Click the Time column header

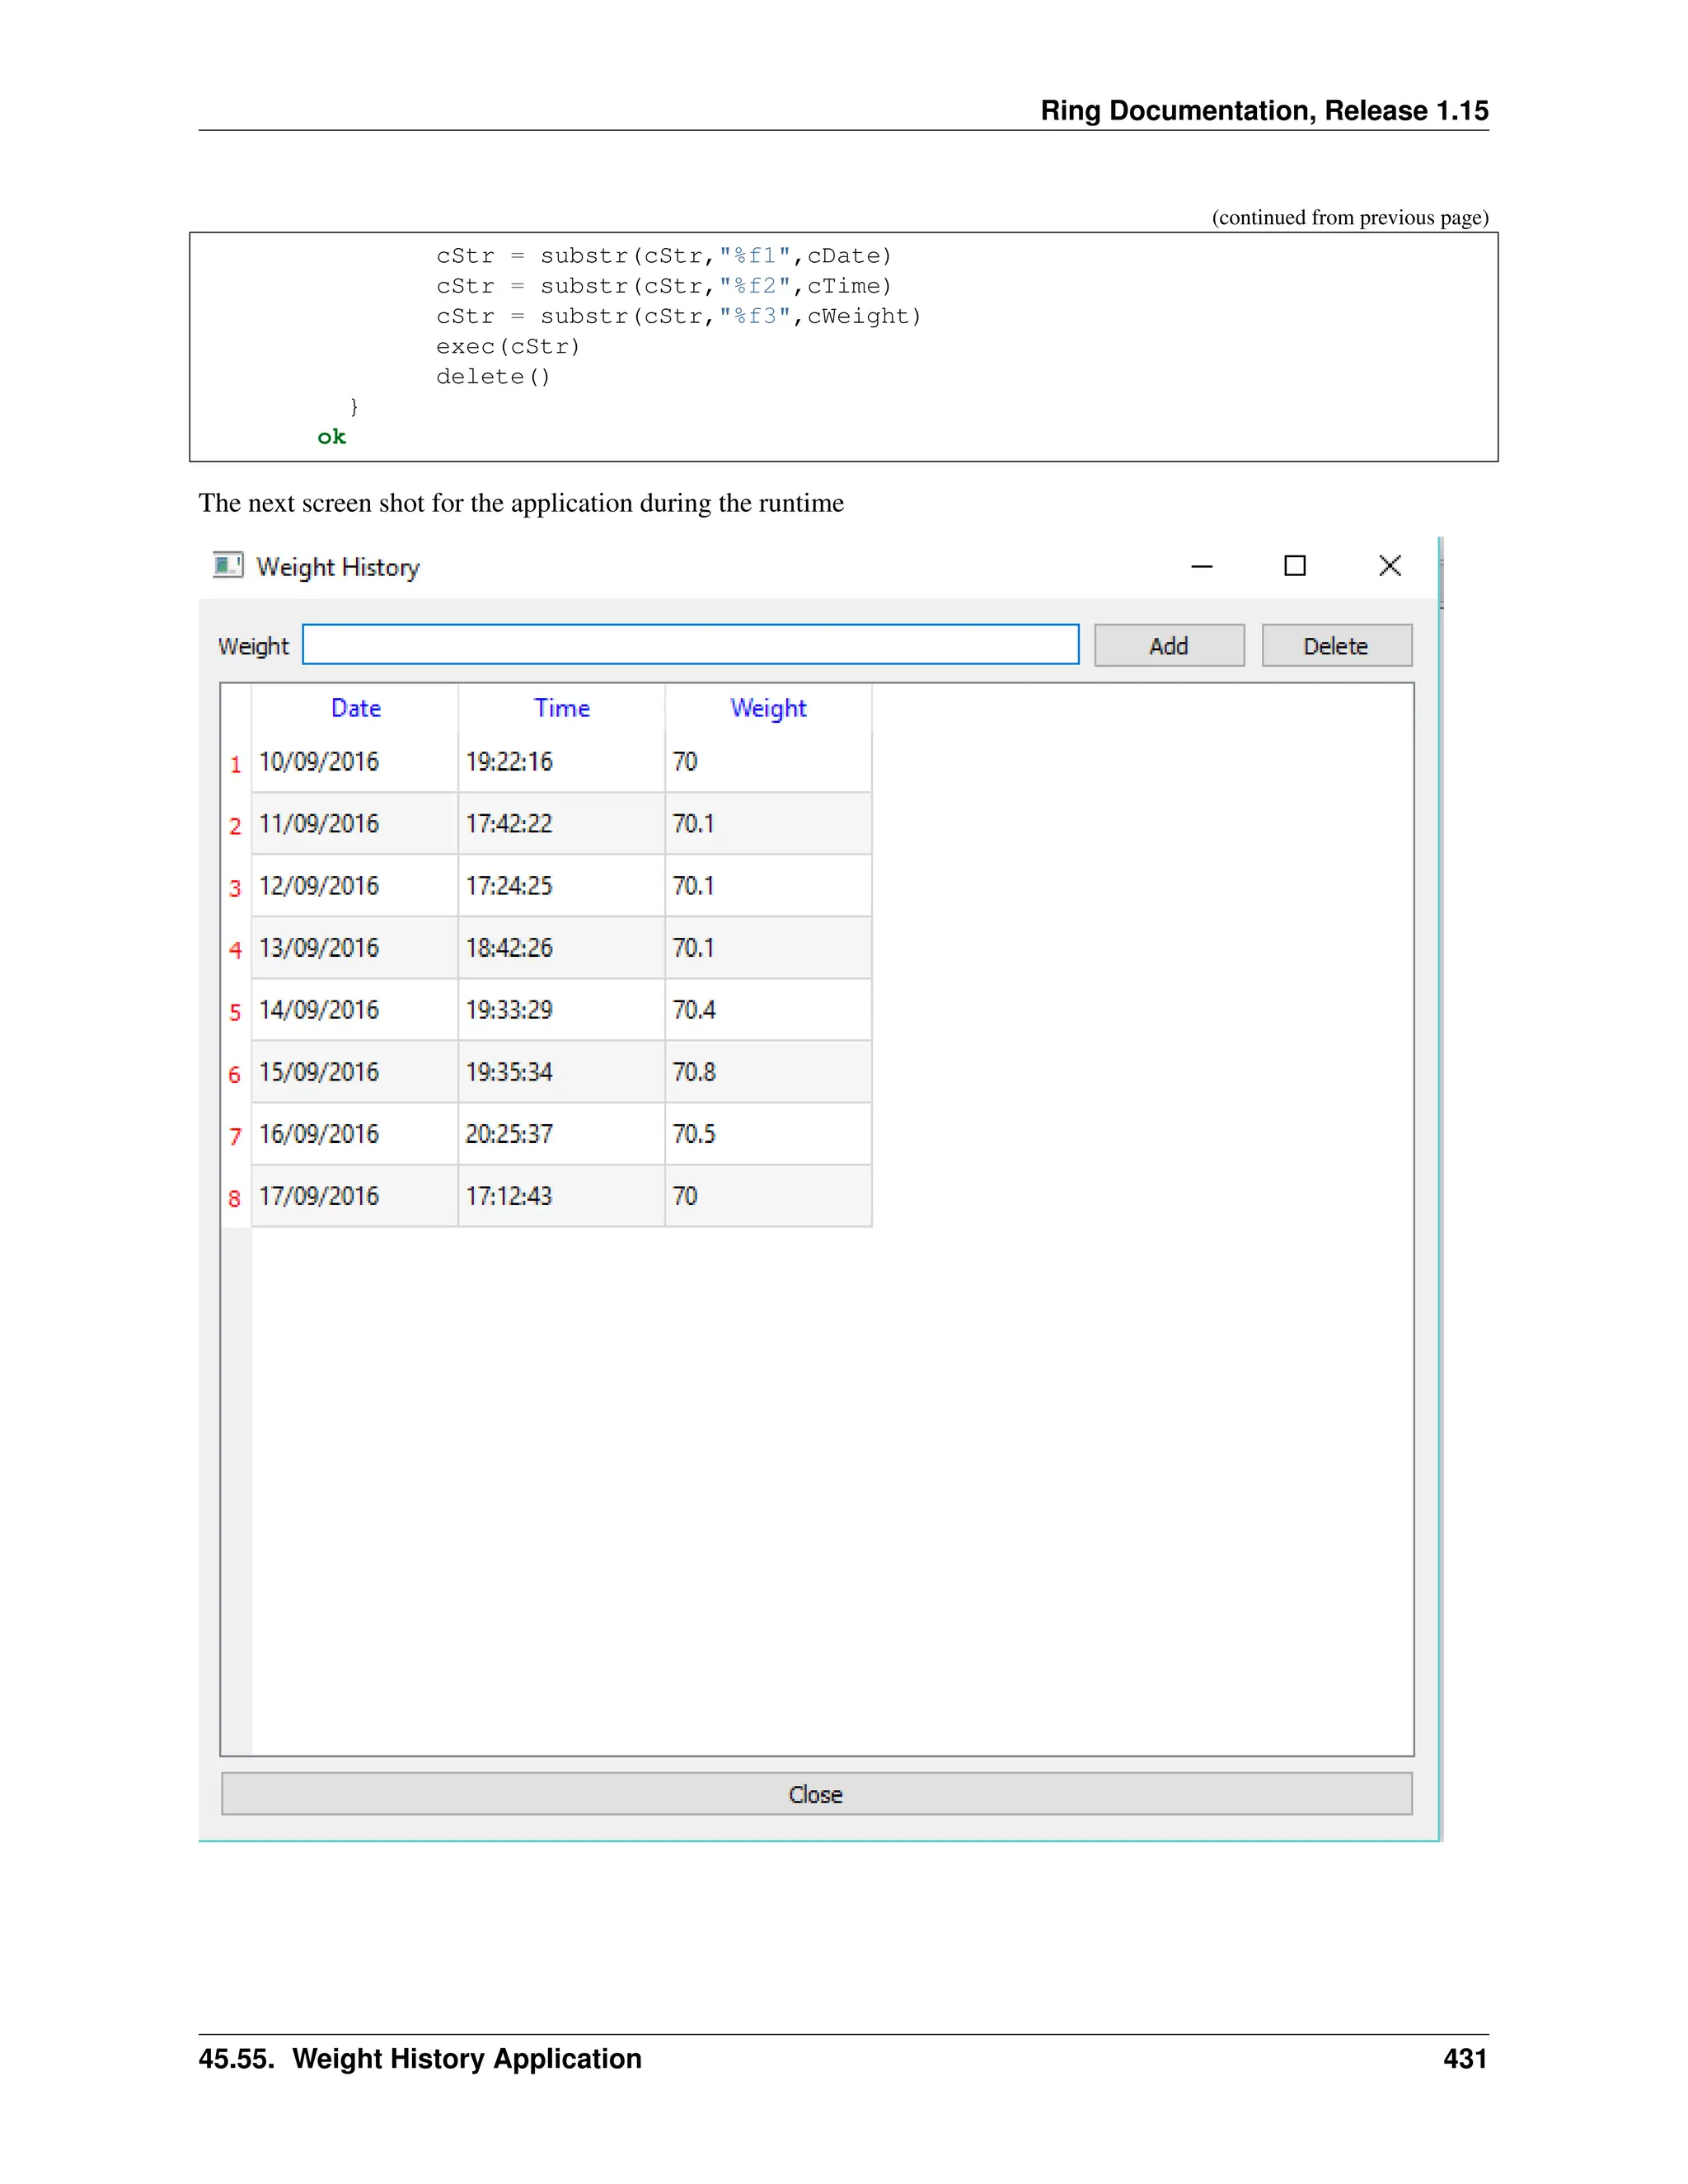pos(561,708)
